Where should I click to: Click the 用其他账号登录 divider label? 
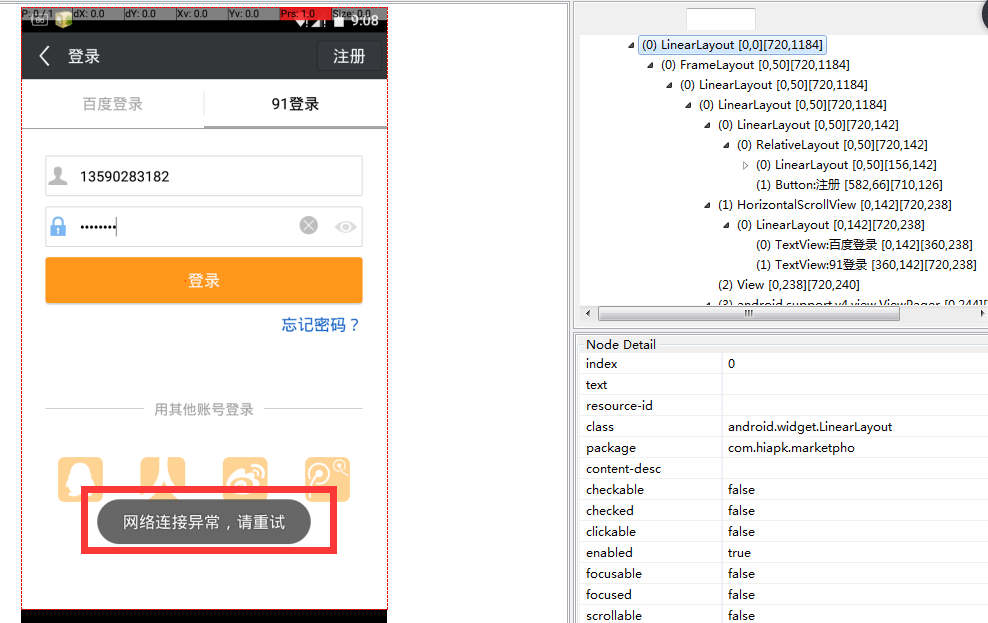(x=204, y=409)
